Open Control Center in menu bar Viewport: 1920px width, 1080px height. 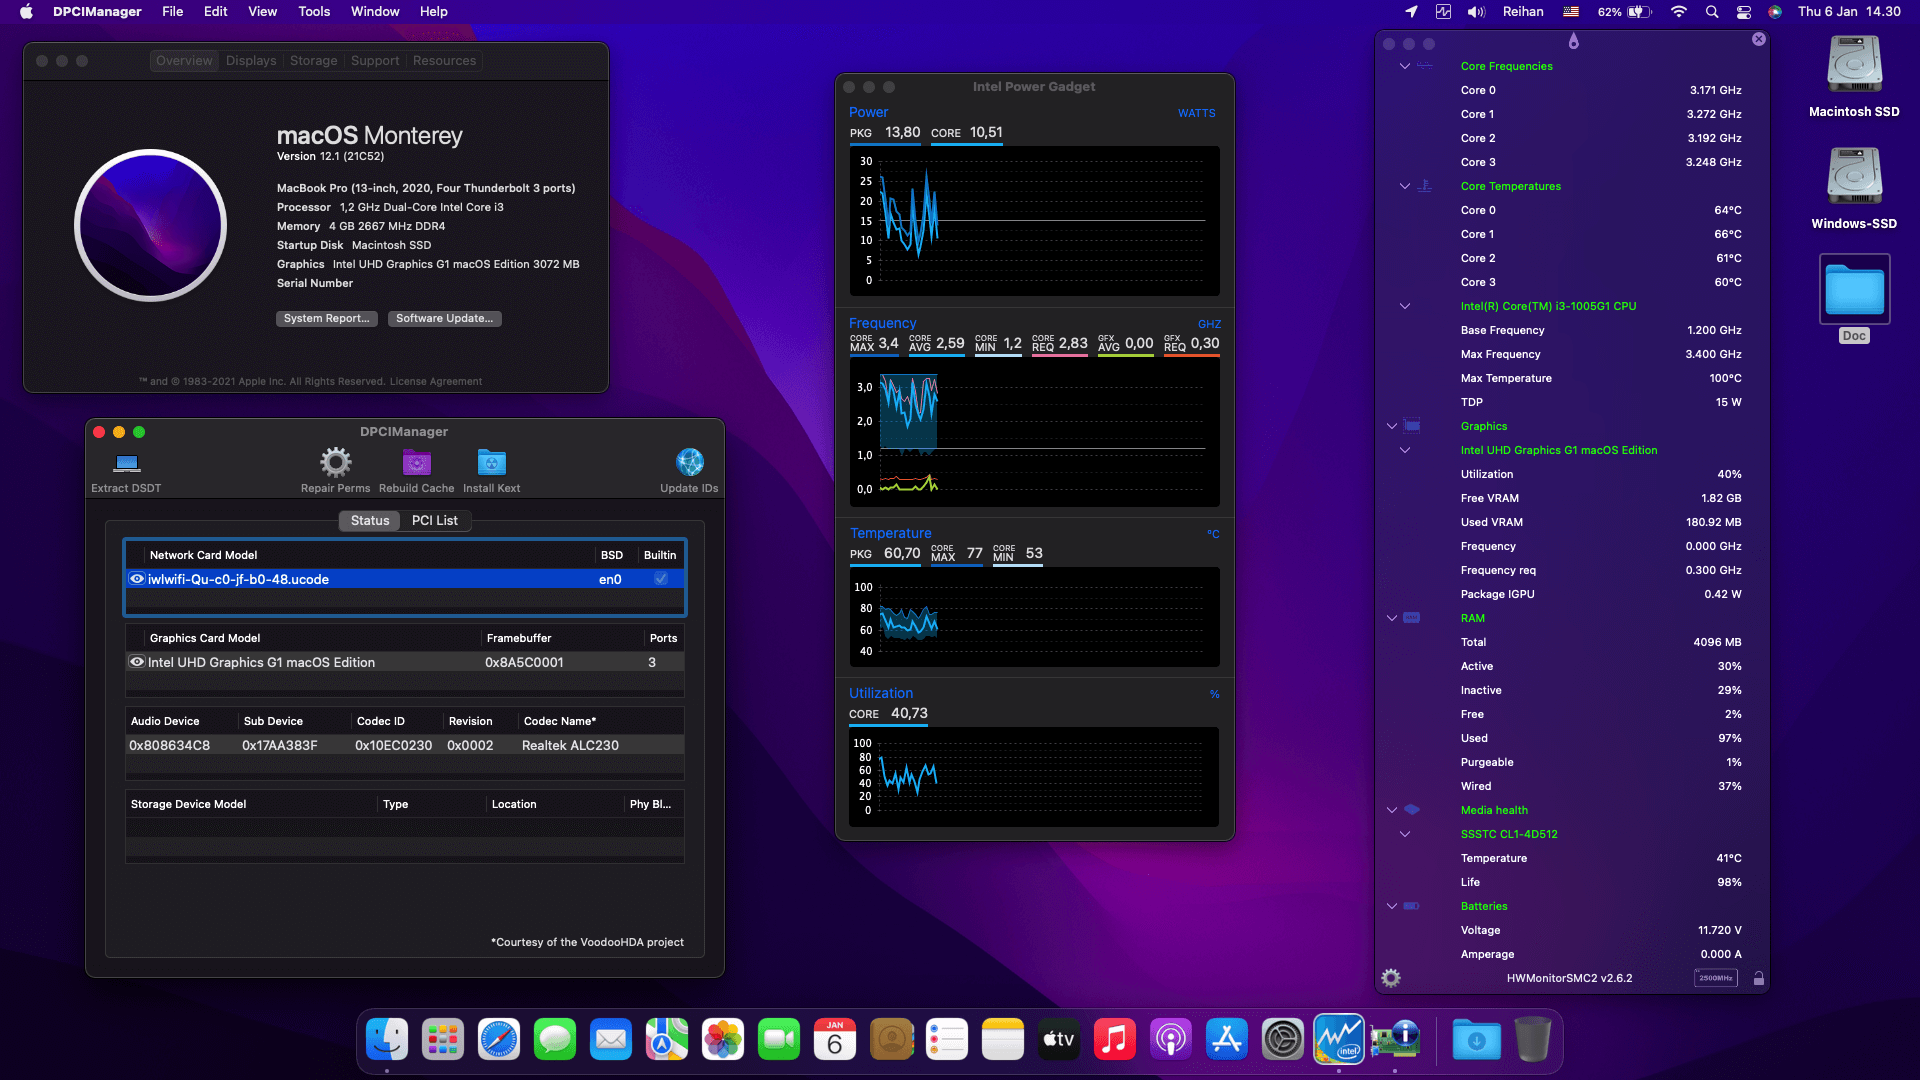(x=1744, y=12)
